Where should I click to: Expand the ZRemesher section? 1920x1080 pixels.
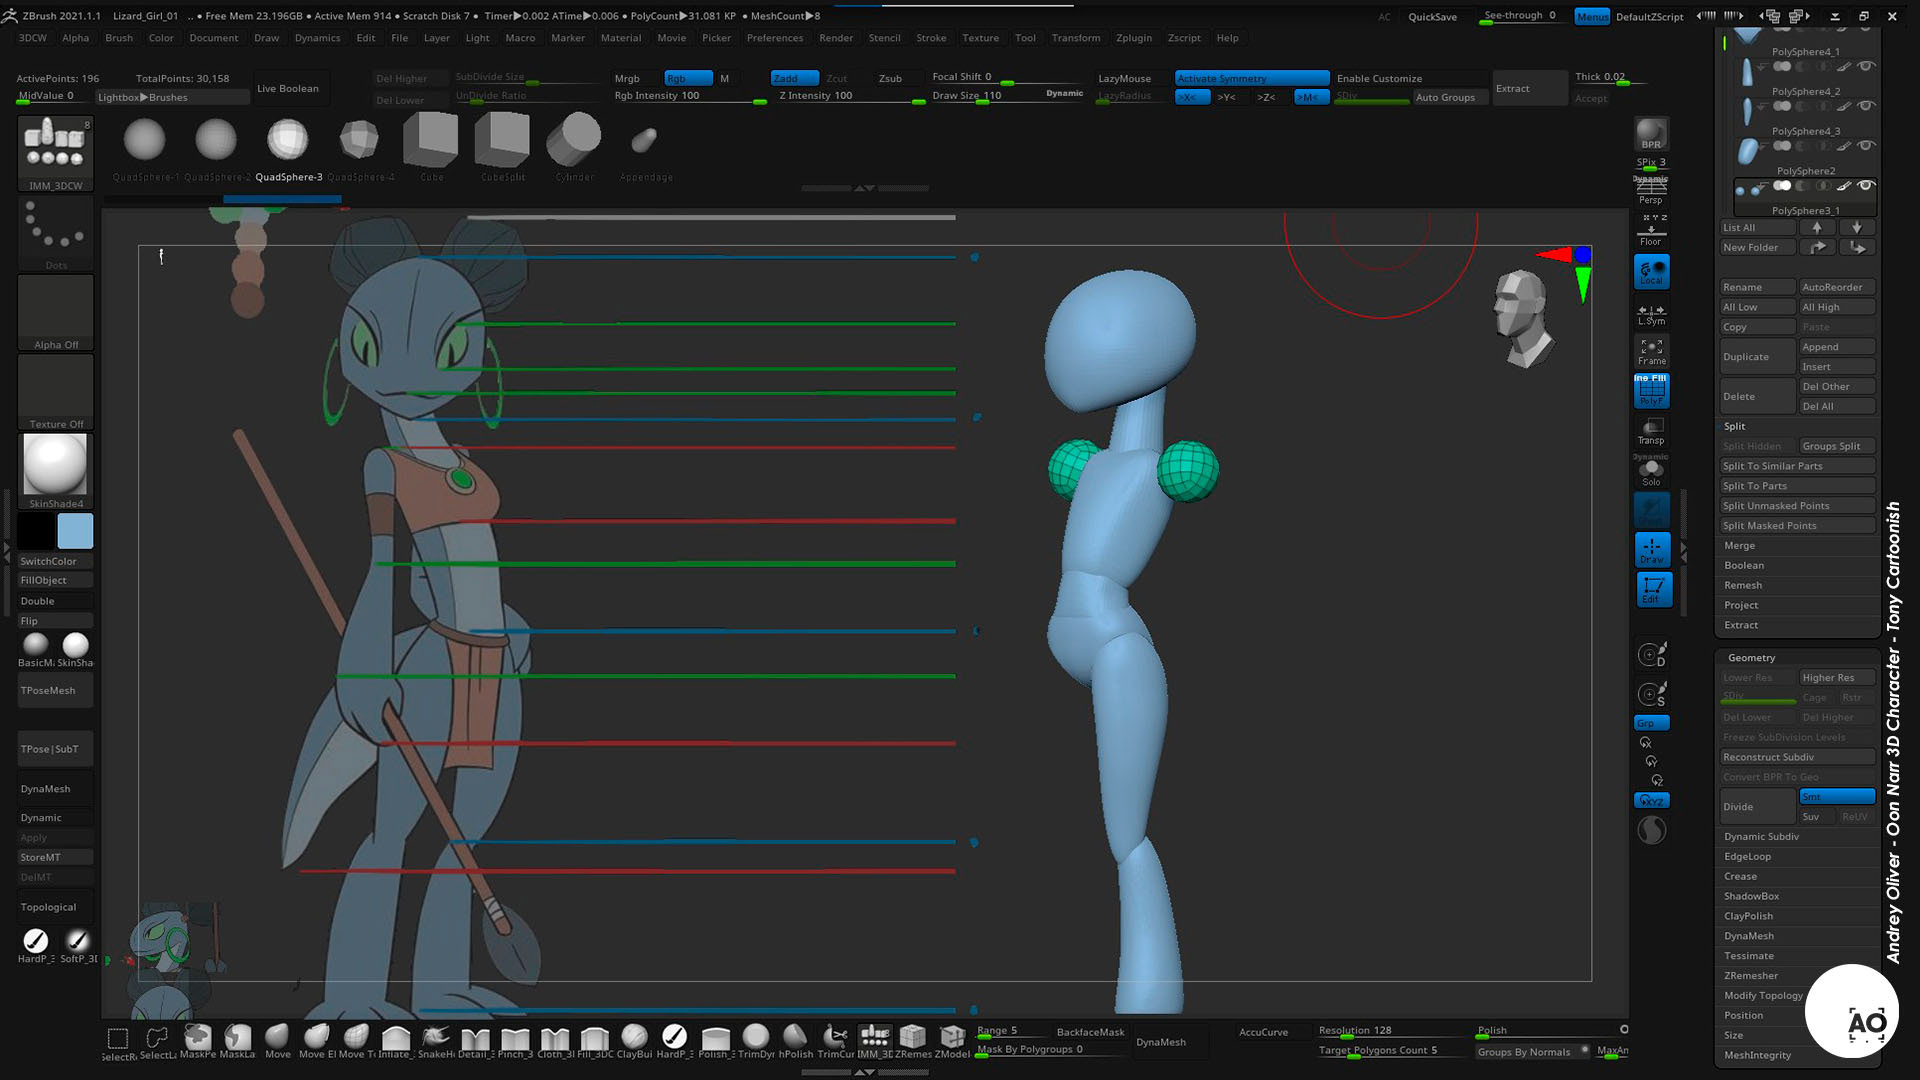click(1750, 976)
